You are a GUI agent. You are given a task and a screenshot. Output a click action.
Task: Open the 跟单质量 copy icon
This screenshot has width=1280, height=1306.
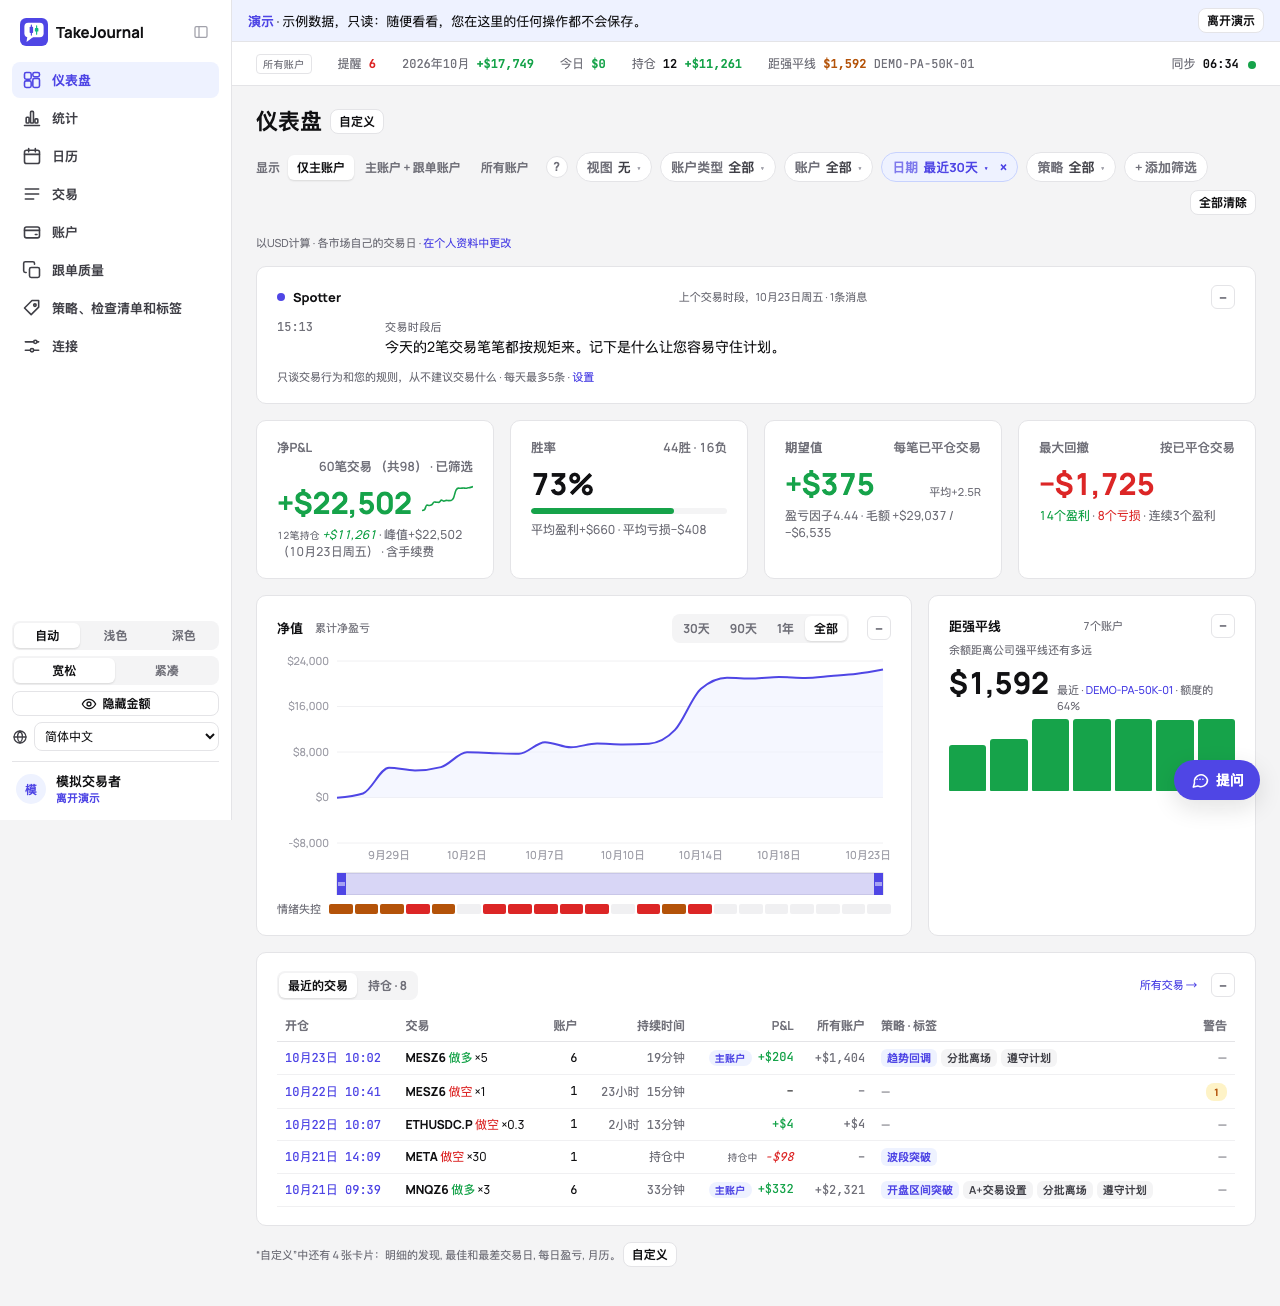32,270
